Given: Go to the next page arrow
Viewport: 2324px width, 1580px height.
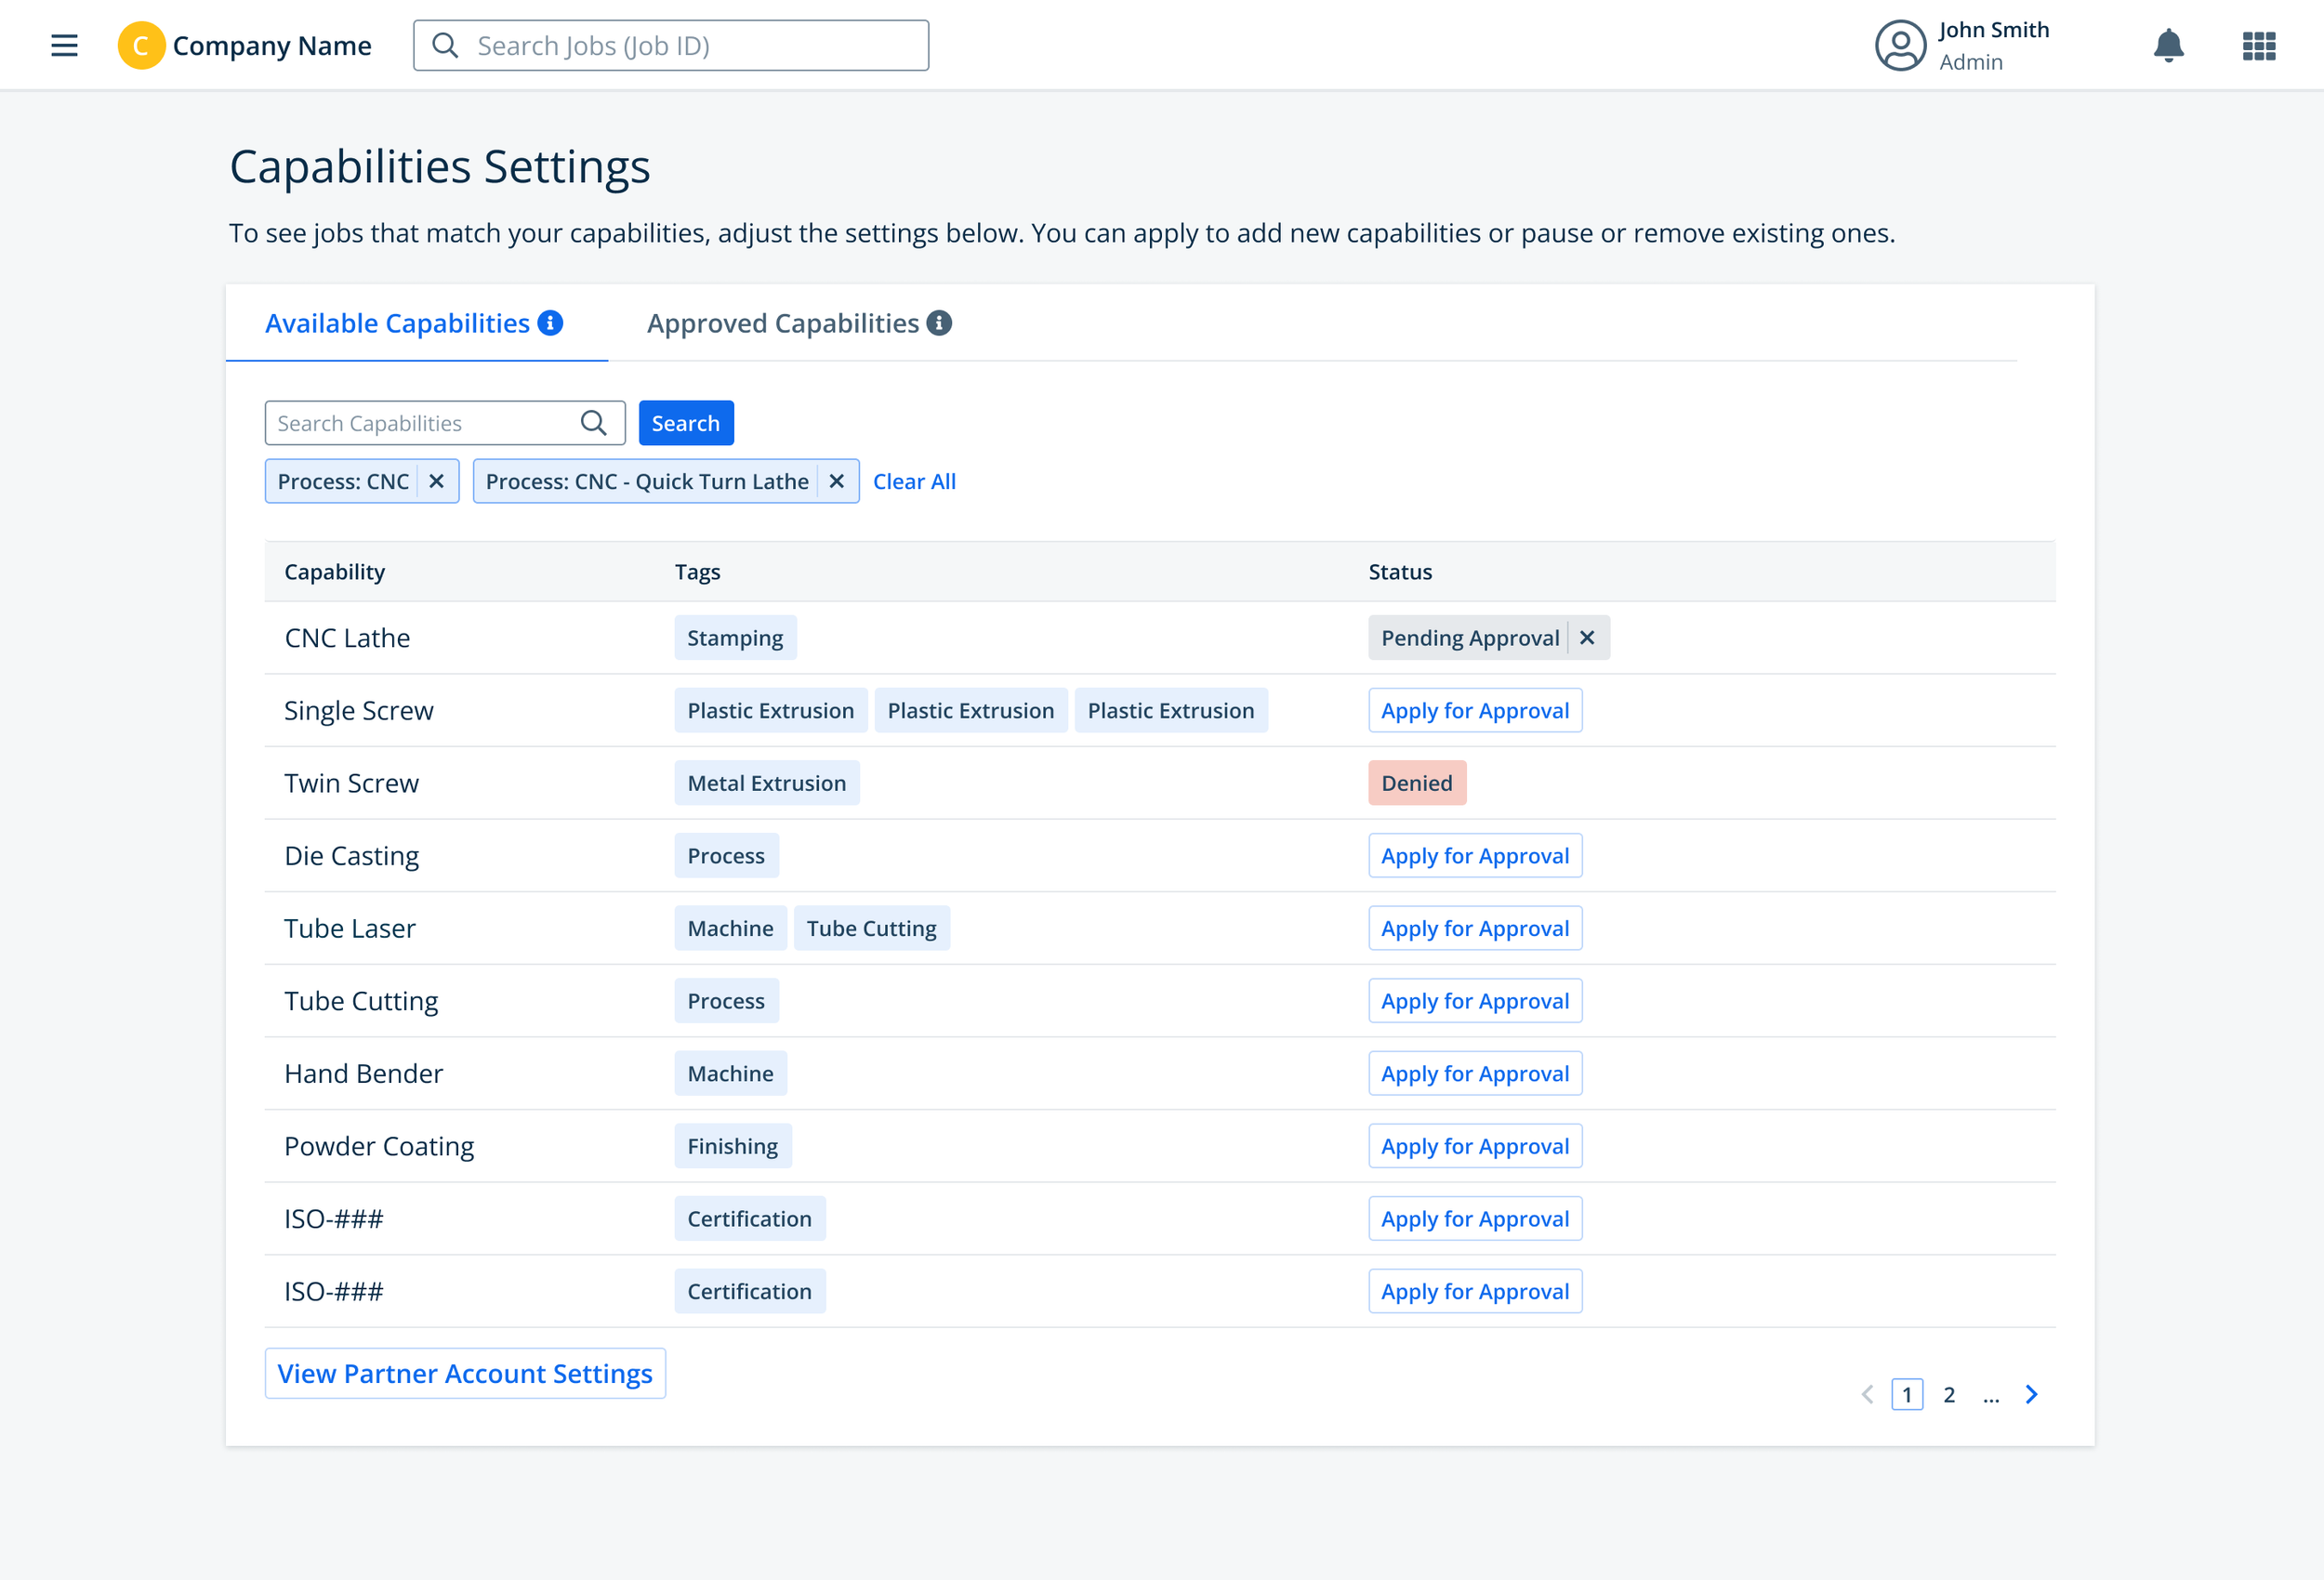Looking at the screenshot, I should pyautogui.click(x=2031, y=1394).
